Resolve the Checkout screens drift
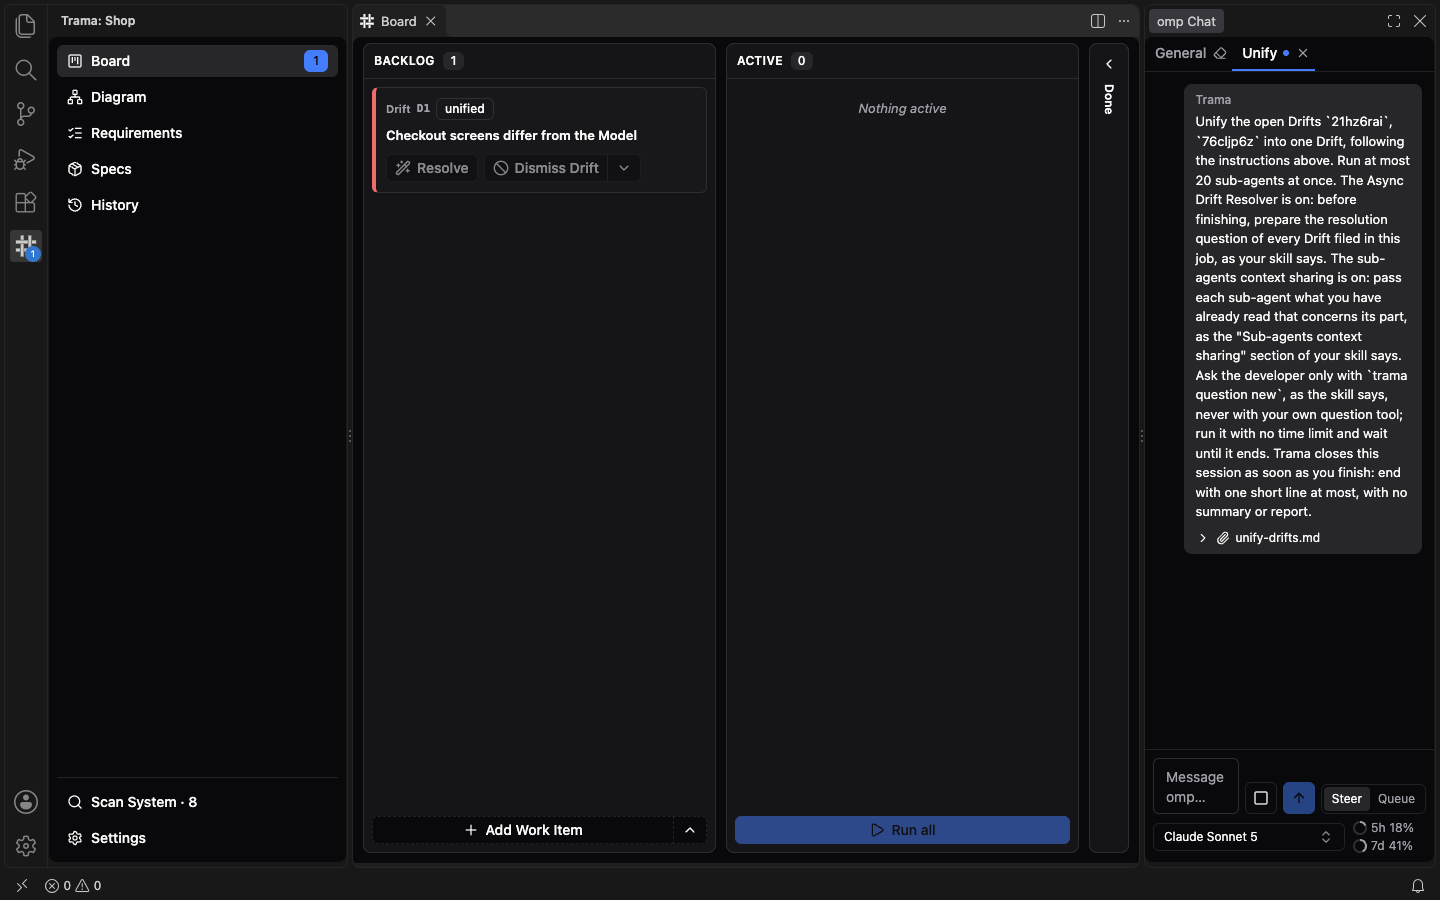 click(x=432, y=168)
